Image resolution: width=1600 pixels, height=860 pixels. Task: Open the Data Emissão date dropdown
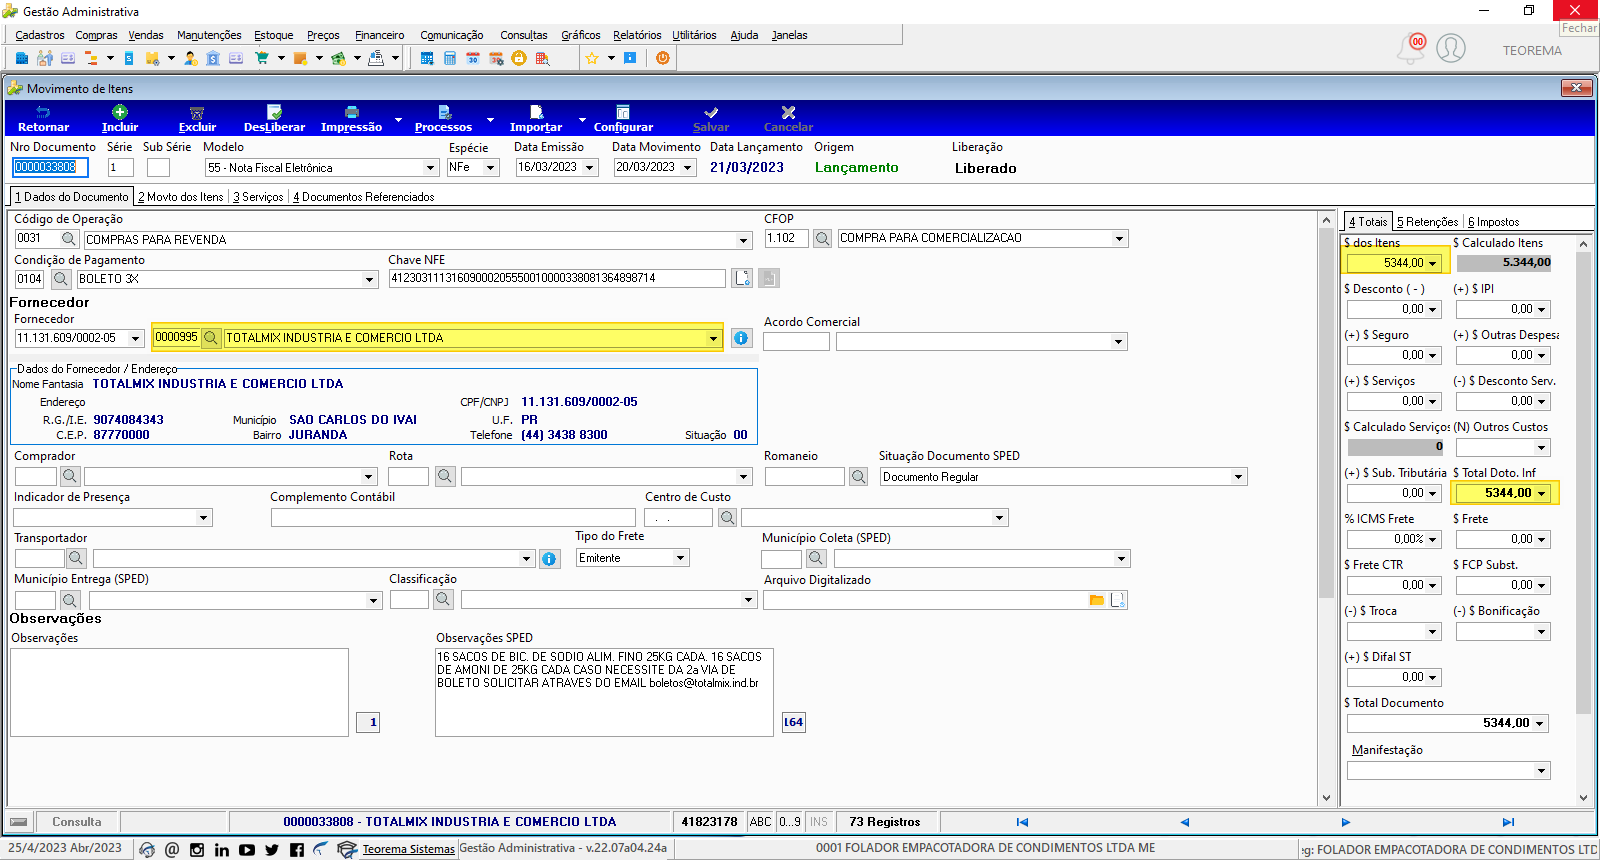click(590, 168)
